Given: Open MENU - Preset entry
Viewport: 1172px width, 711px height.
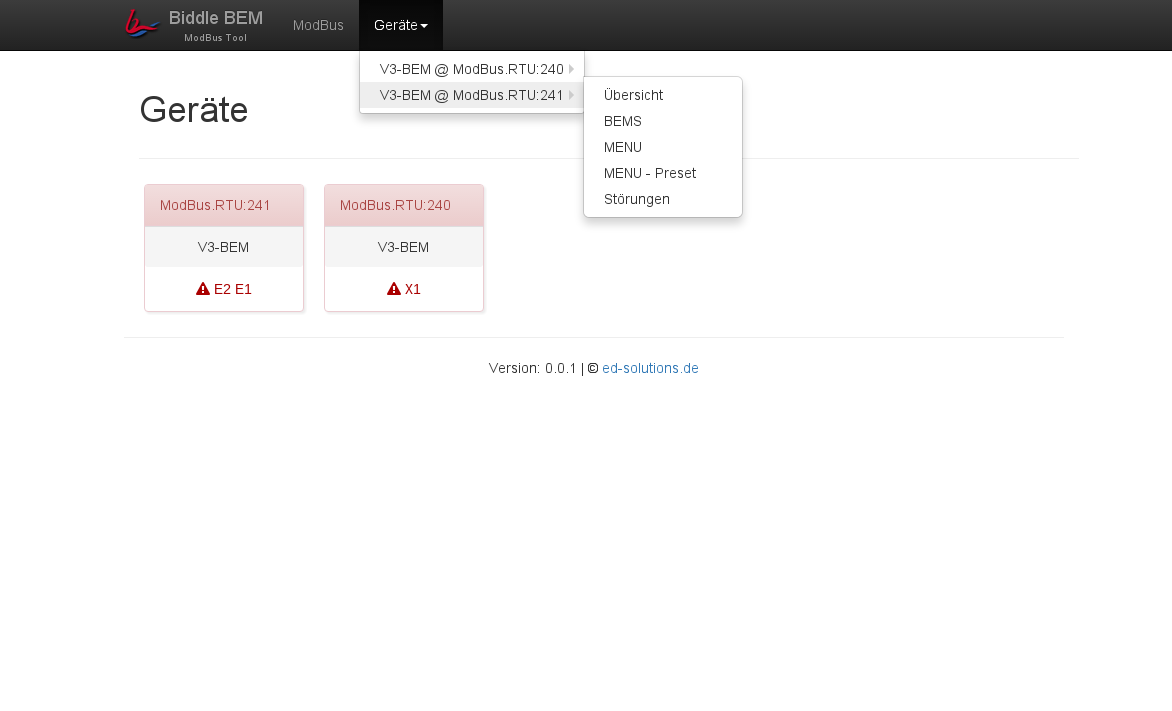Looking at the screenshot, I should (x=663, y=173).
